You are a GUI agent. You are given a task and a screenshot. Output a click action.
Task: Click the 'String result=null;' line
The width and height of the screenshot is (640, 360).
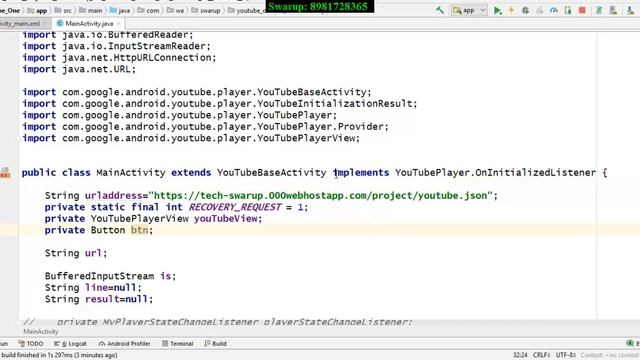(x=99, y=299)
